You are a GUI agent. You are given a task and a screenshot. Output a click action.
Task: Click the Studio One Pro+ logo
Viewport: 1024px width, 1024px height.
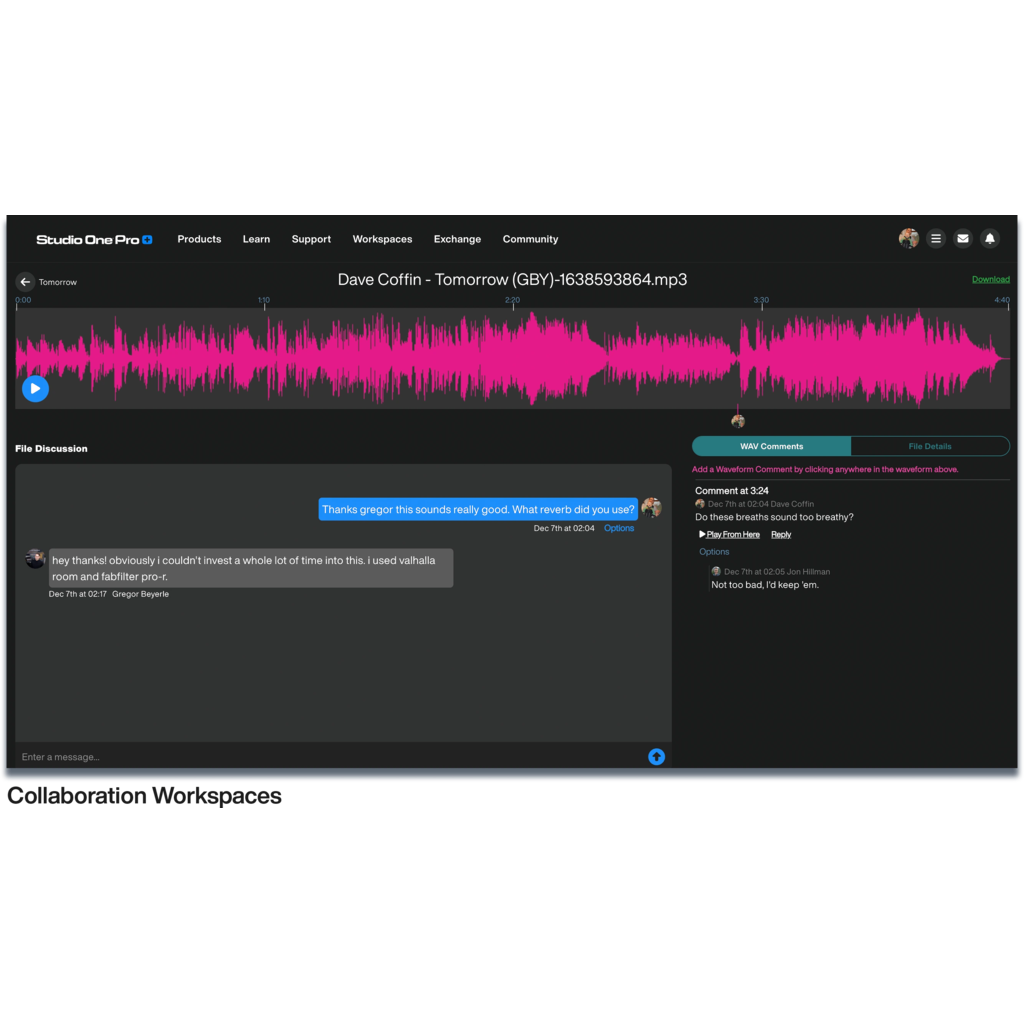[x=94, y=240]
